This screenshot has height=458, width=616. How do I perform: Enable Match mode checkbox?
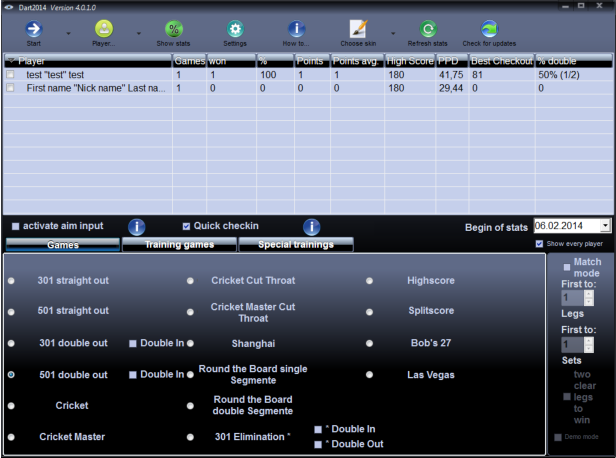pyautogui.click(x=567, y=266)
